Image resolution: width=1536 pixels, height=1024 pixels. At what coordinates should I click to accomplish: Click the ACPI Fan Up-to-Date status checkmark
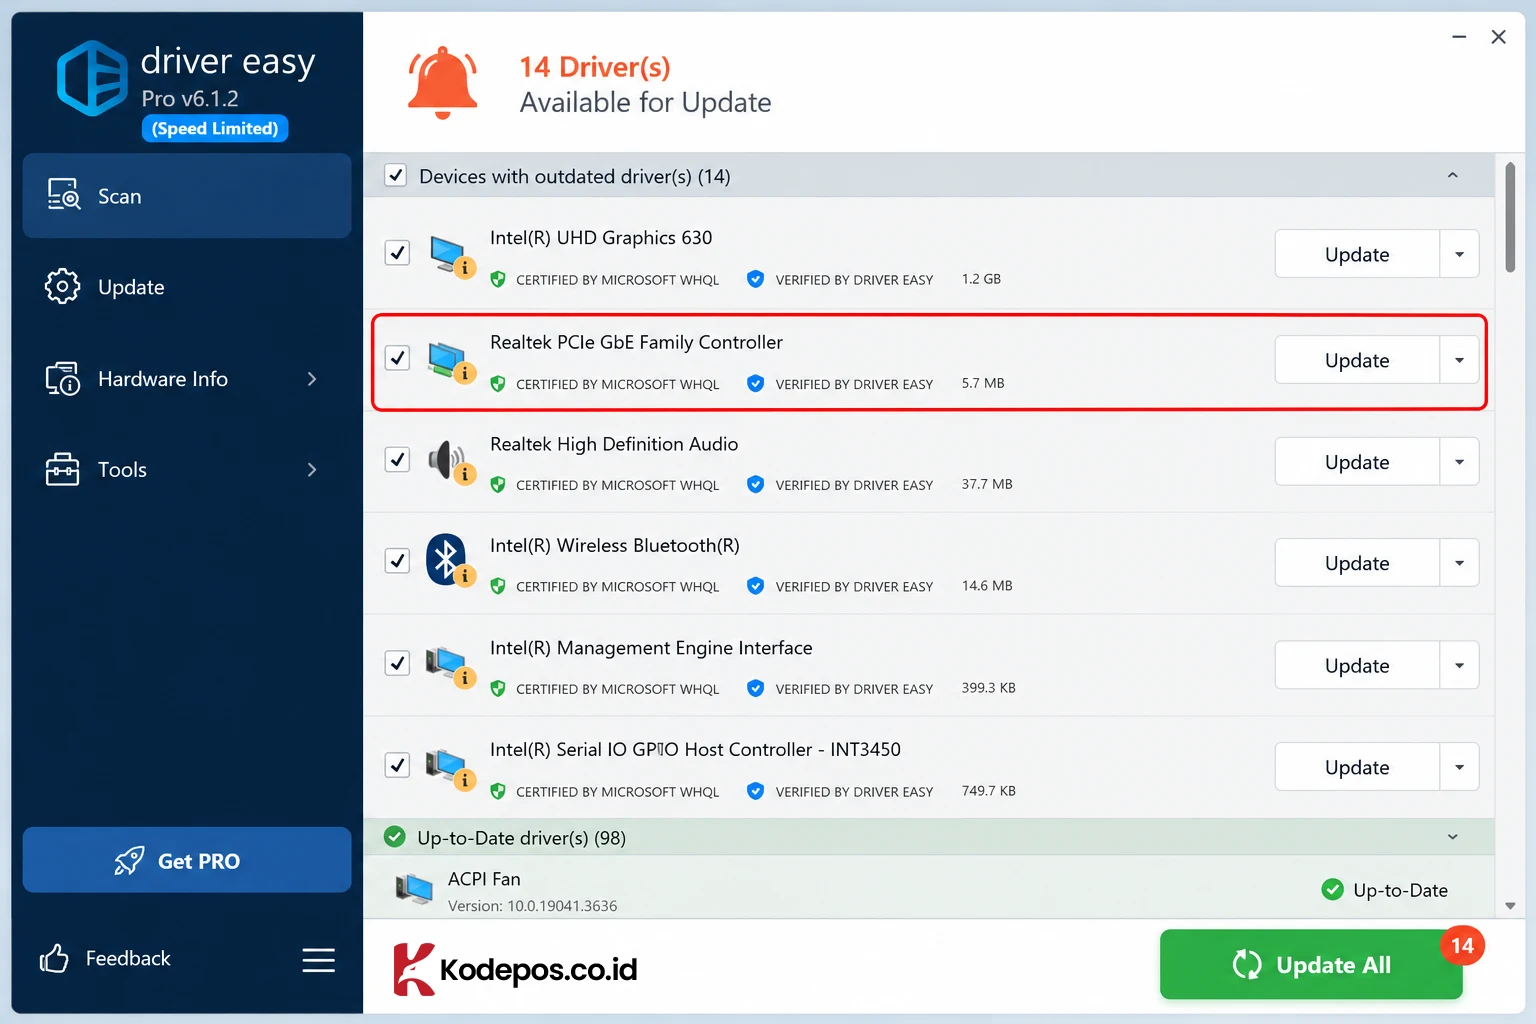1332,889
